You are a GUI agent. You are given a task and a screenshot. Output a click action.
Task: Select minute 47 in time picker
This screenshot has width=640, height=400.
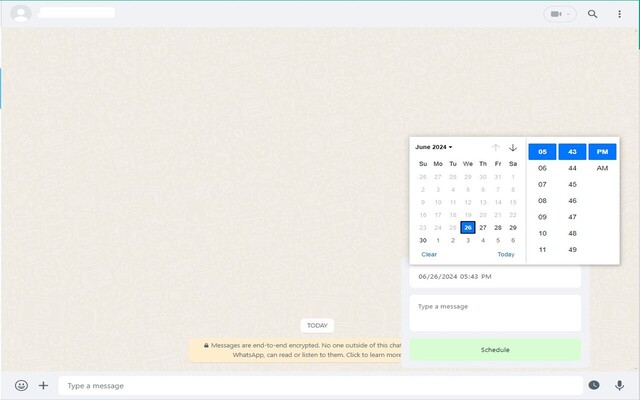point(572,217)
